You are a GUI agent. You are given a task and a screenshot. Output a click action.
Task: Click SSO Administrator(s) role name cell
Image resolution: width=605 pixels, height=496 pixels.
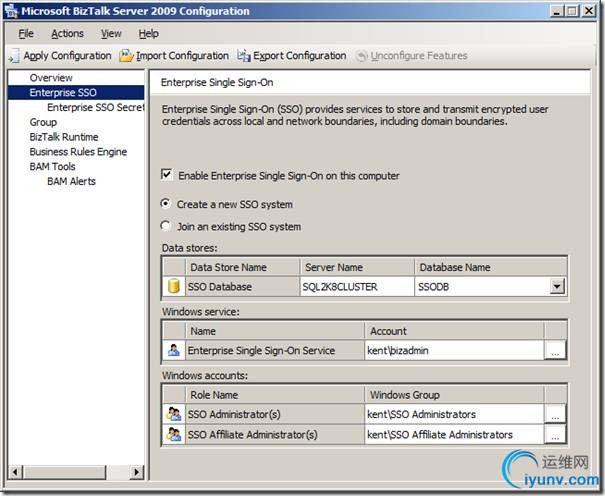coord(275,414)
